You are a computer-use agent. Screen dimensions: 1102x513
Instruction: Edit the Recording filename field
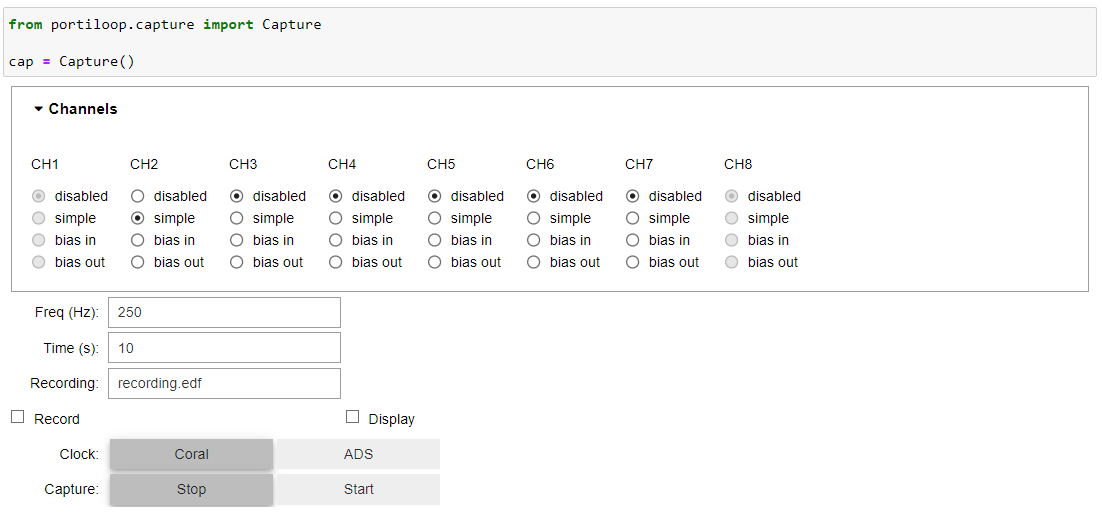(224, 384)
